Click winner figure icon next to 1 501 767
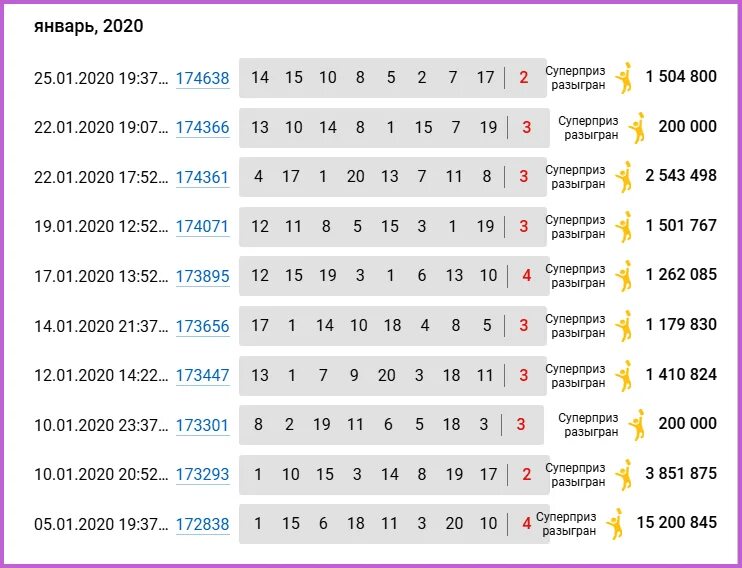This screenshot has width=742, height=568. 624,226
